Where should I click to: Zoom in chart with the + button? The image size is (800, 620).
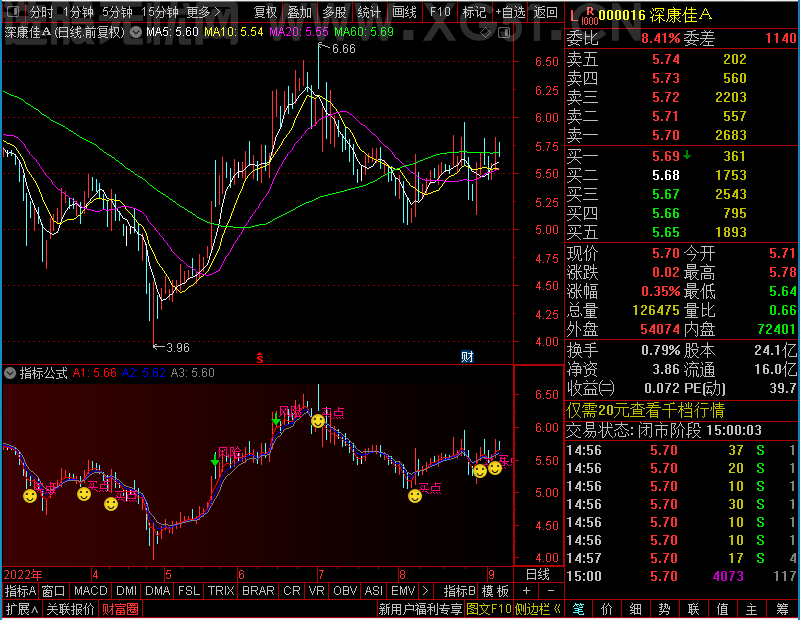(527, 591)
